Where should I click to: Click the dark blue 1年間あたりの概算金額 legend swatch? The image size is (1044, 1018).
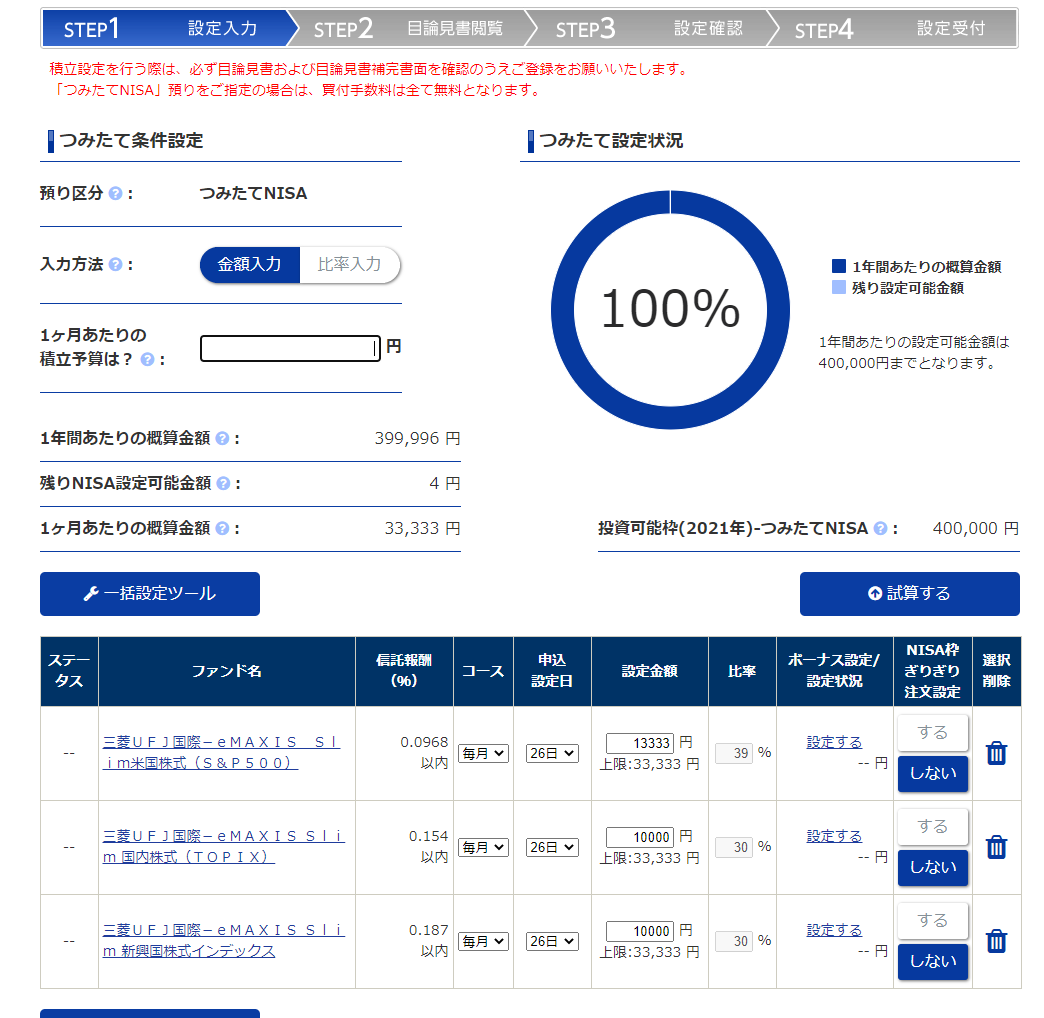[x=839, y=266]
